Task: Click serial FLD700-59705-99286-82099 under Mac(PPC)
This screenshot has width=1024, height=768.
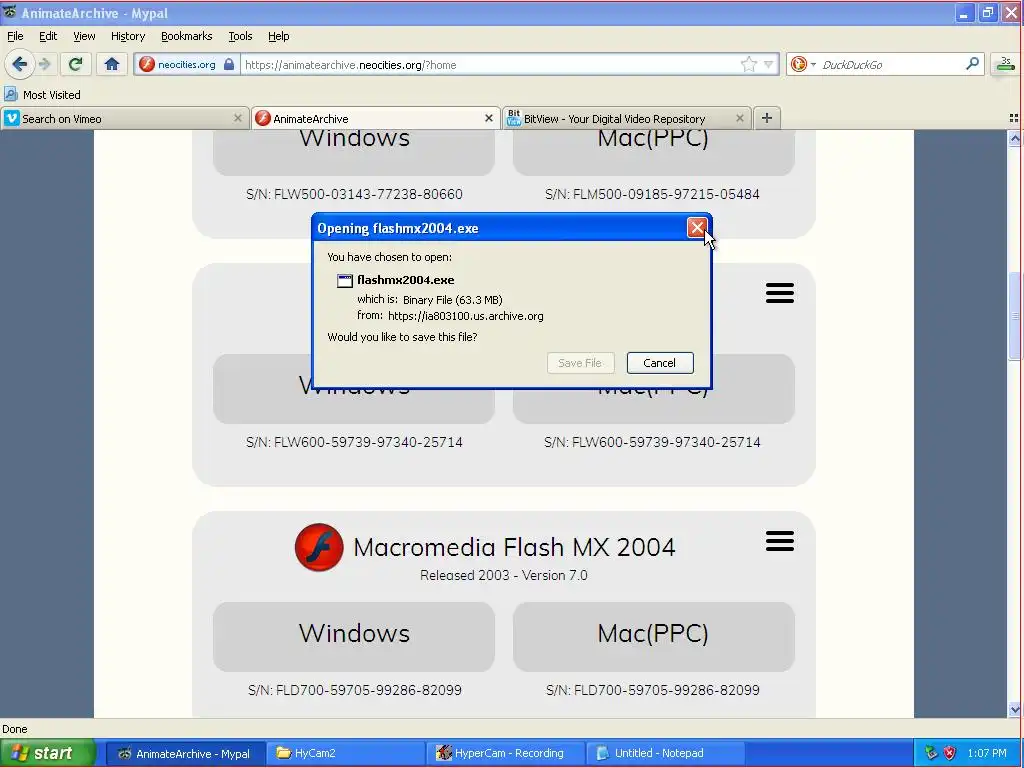Action: 652,690
